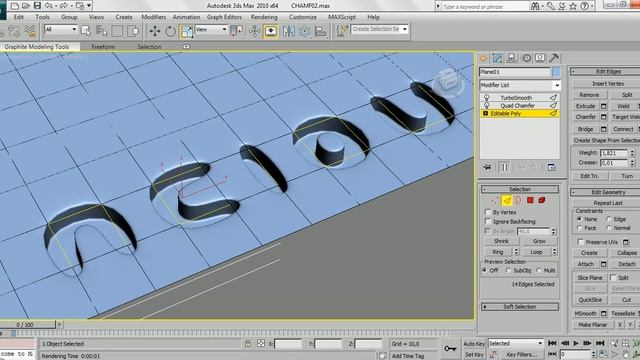Click the Bridge button

pyautogui.click(x=586, y=129)
